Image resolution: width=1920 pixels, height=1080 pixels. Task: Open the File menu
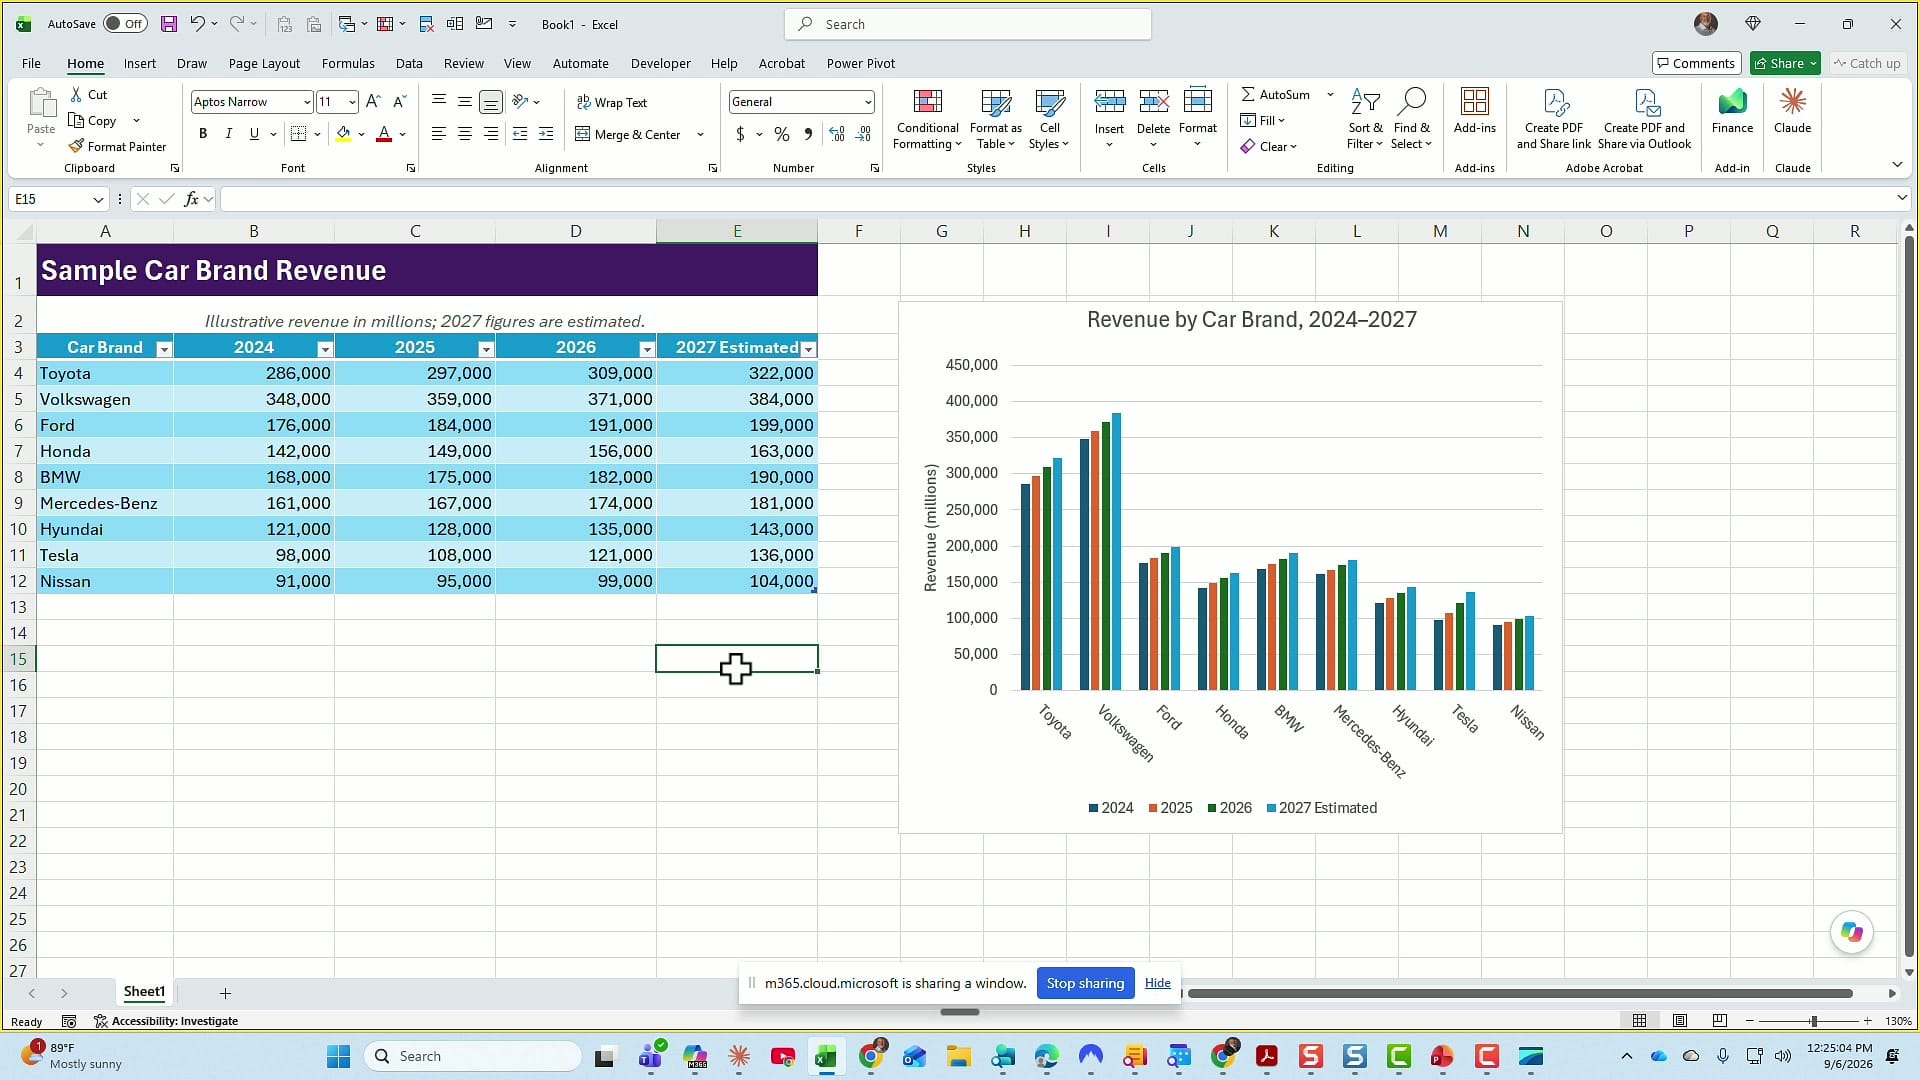point(31,63)
